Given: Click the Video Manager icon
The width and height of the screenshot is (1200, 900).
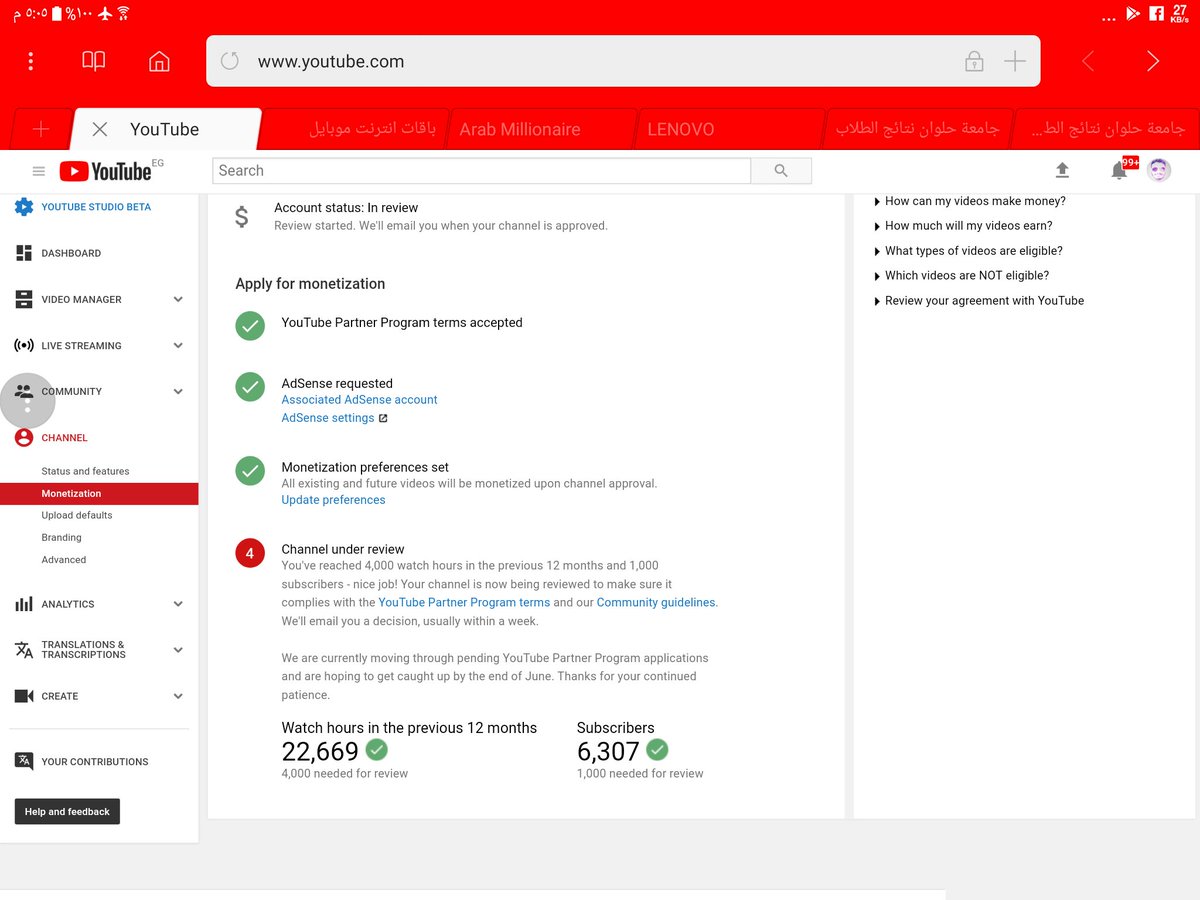Looking at the screenshot, I should pyautogui.click(x=24, y=299).
